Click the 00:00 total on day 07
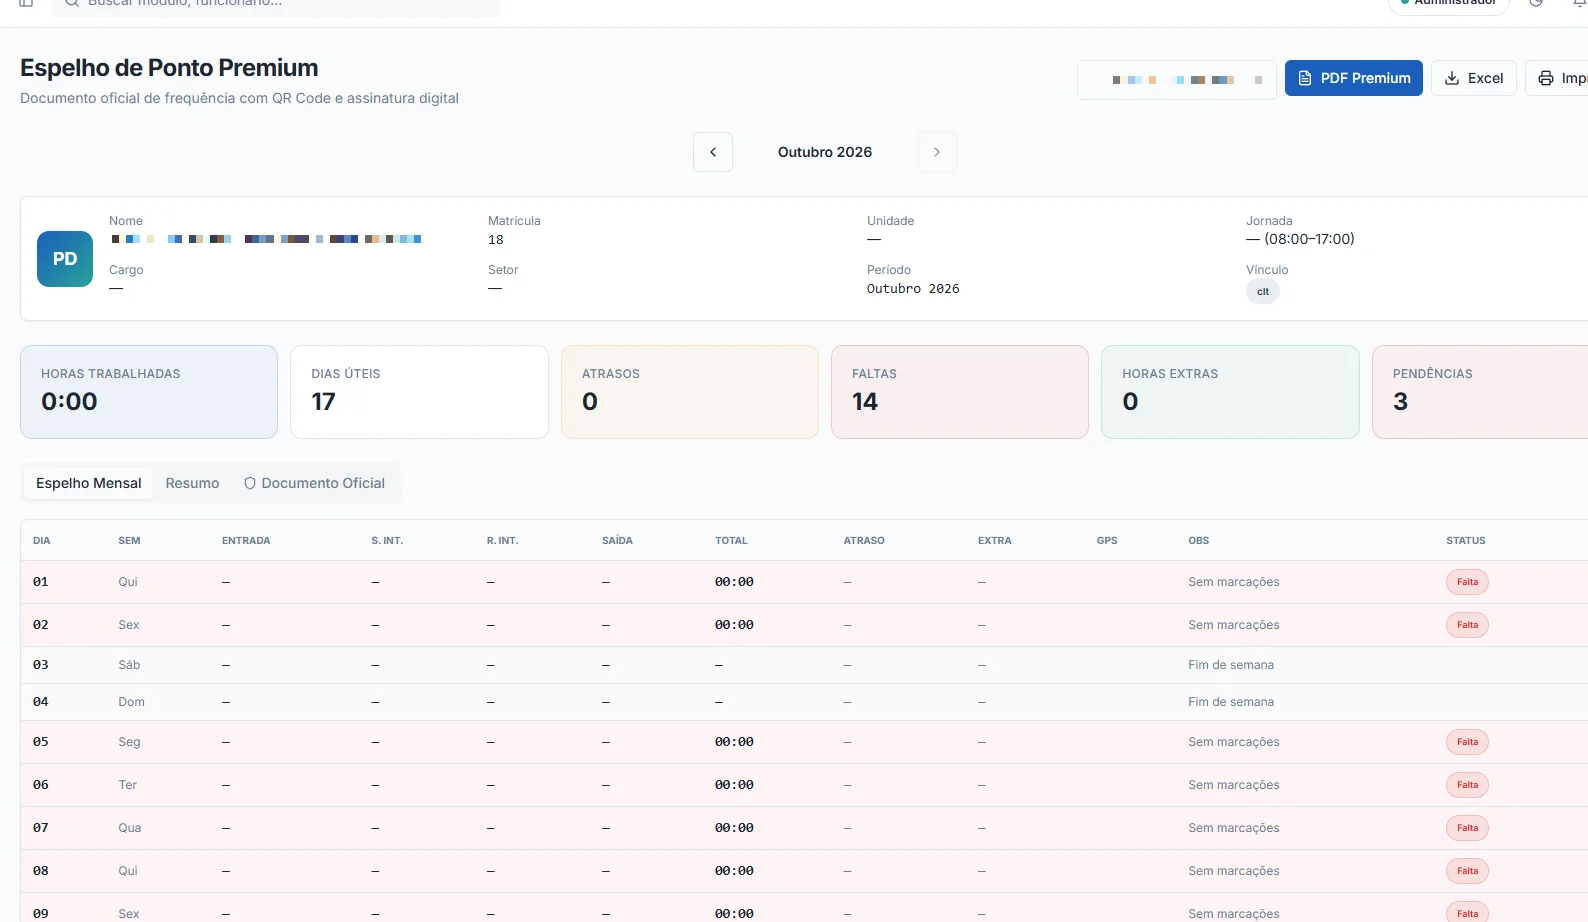Viewport: 1588px width, 922px height. pyautogui.click(x=734, y=828)
